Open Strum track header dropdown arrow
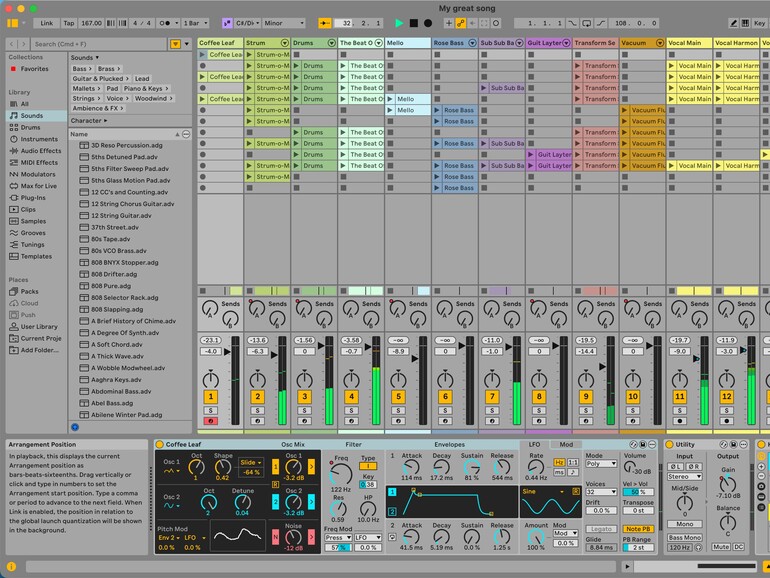Viewport: 770px width, 578px height. pos(284,43)
